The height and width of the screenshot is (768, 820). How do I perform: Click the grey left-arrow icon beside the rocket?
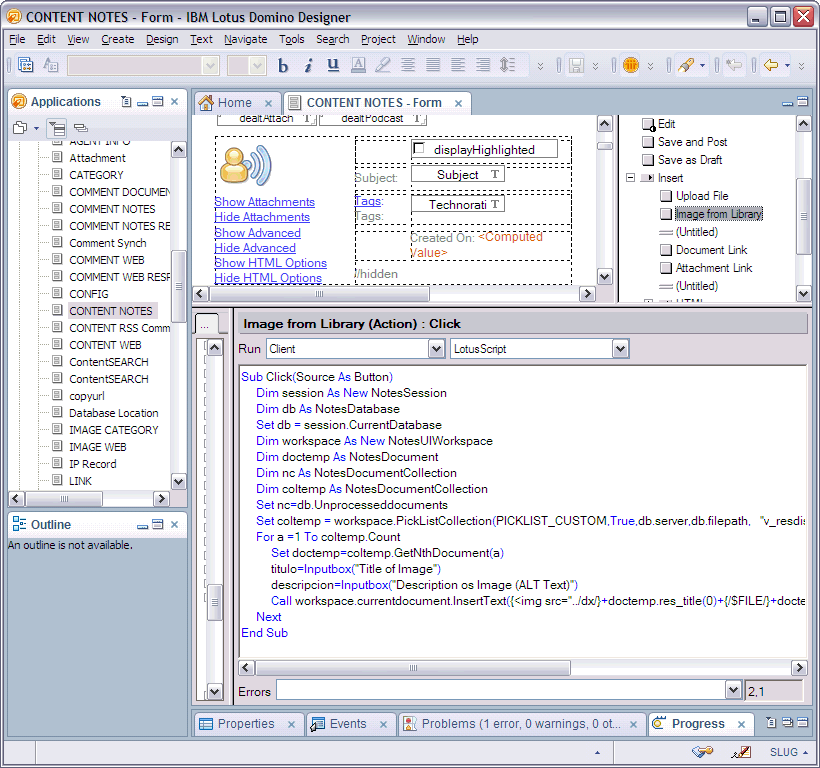tap(734, 65)
